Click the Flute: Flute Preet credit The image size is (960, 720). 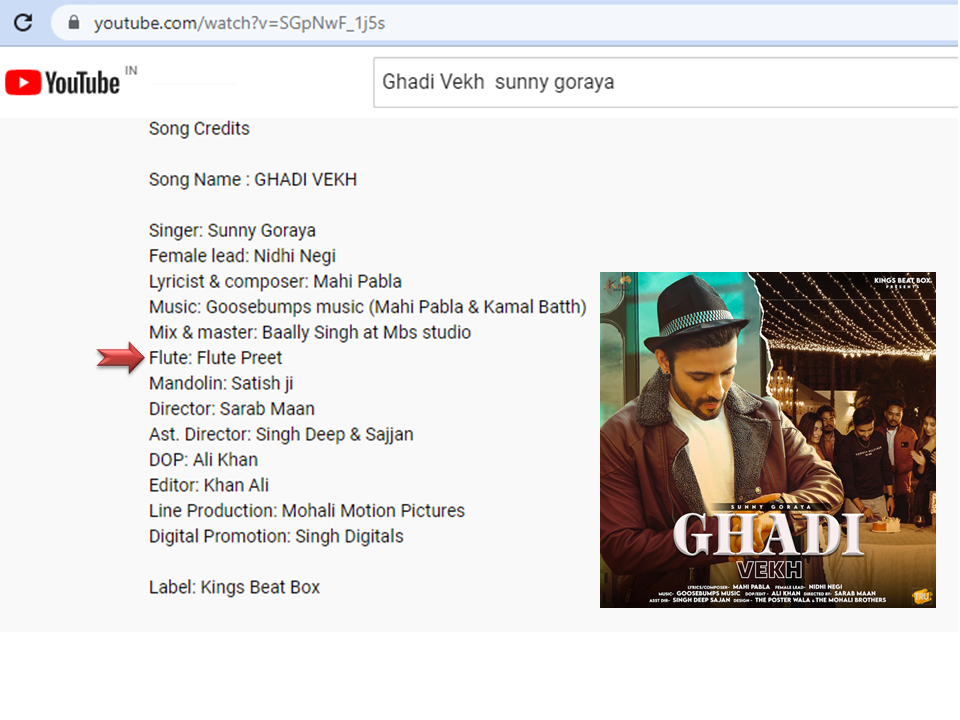point(215,358)
